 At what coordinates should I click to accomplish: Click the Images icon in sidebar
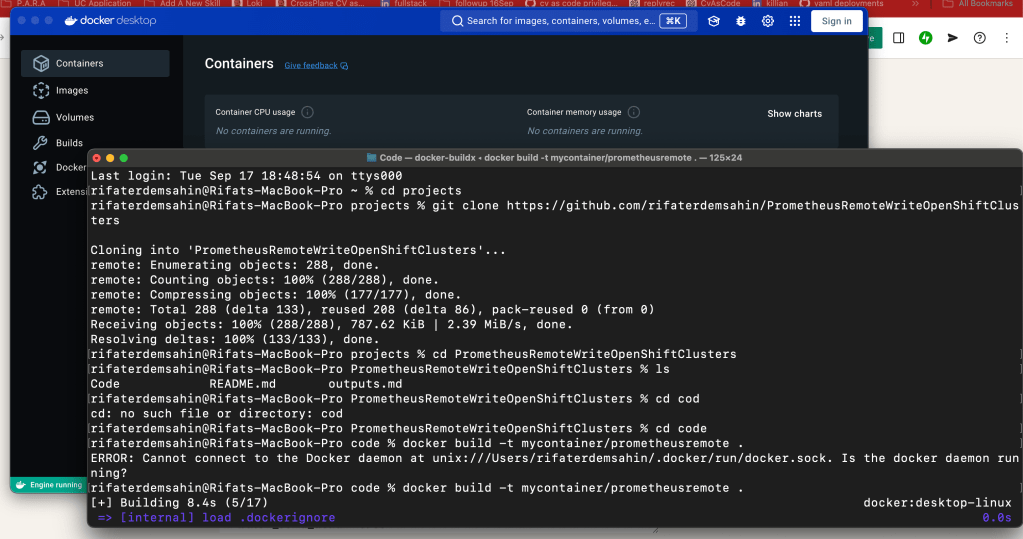point(41,91)
